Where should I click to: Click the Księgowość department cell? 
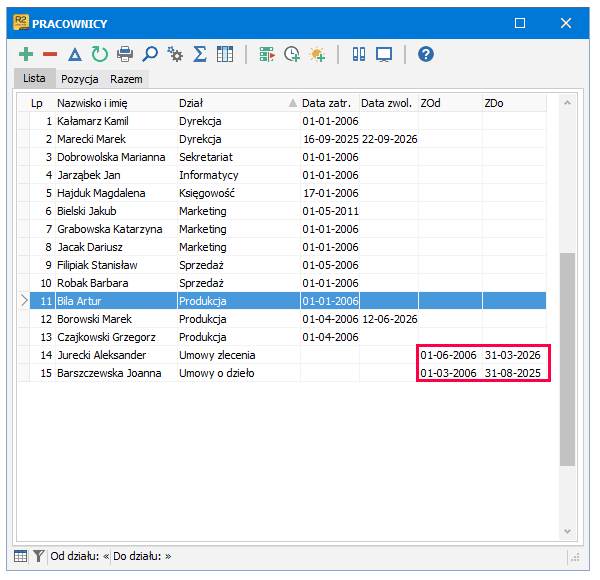[x=239, y=193]
